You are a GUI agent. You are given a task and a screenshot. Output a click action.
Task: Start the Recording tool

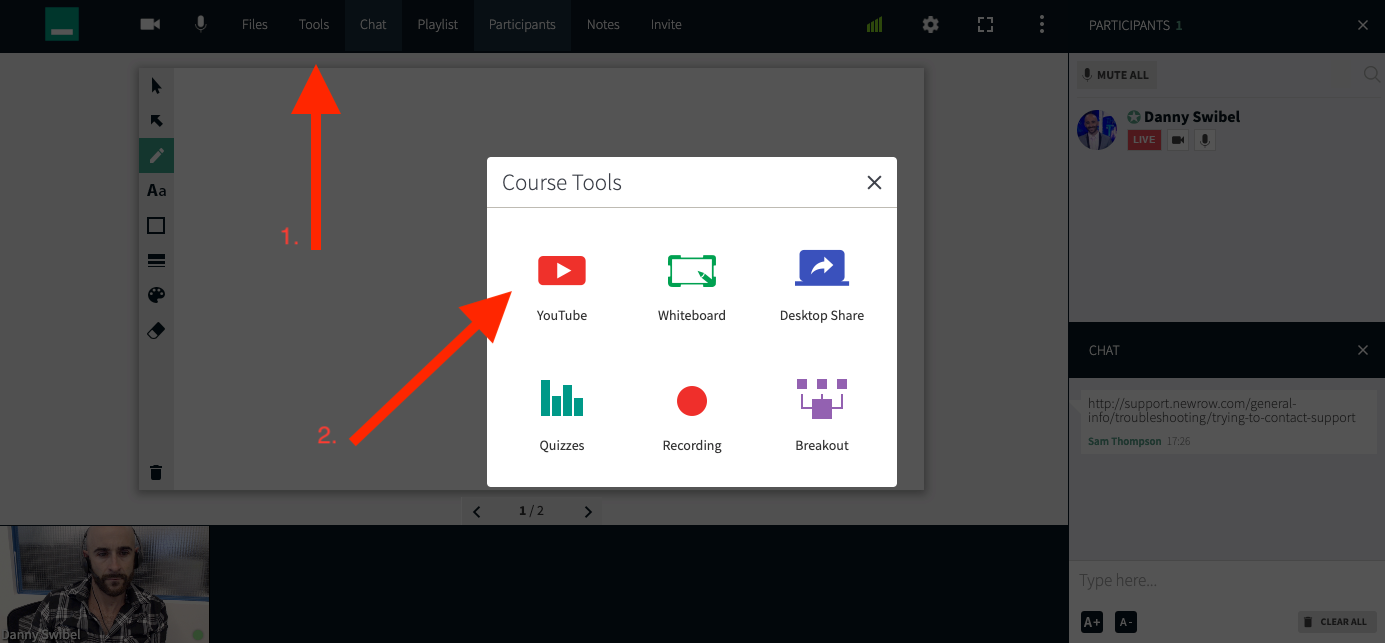pyautogui.click(x=692, y=418)
